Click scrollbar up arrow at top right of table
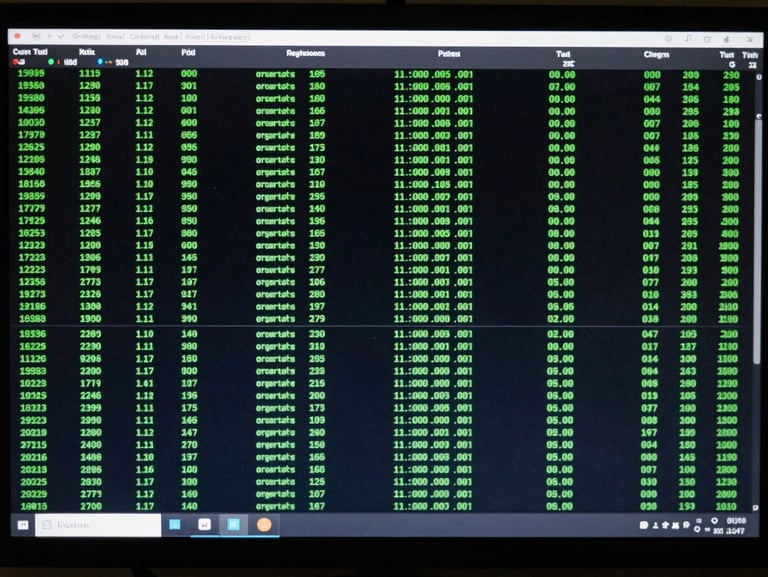The height and width of the screenshot is (577, 768). click(759, 77)
